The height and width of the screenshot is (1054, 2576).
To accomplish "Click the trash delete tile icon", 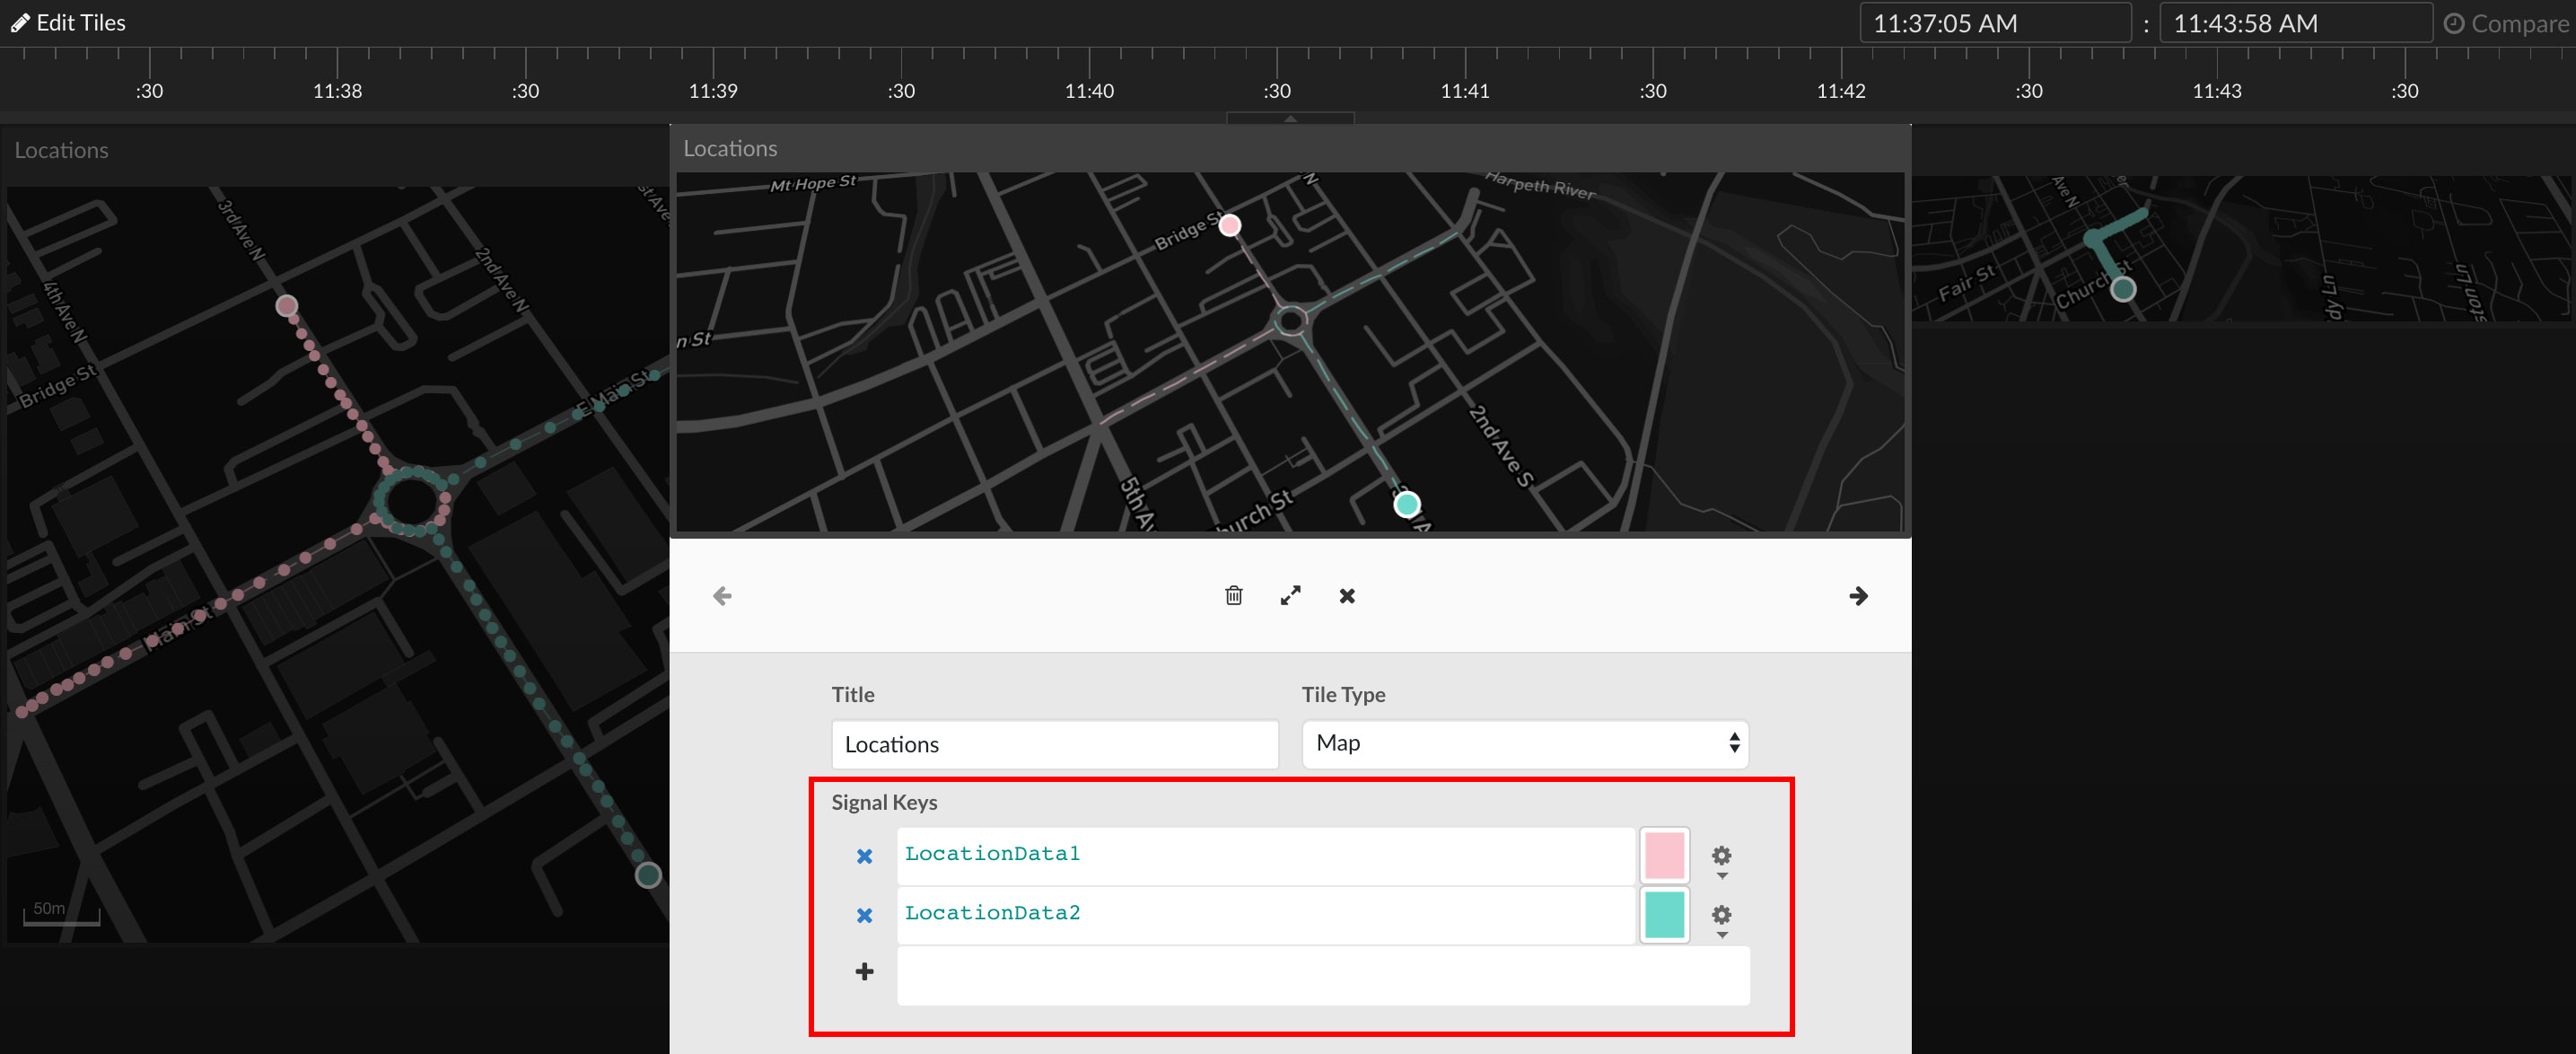I will 1233,596.
